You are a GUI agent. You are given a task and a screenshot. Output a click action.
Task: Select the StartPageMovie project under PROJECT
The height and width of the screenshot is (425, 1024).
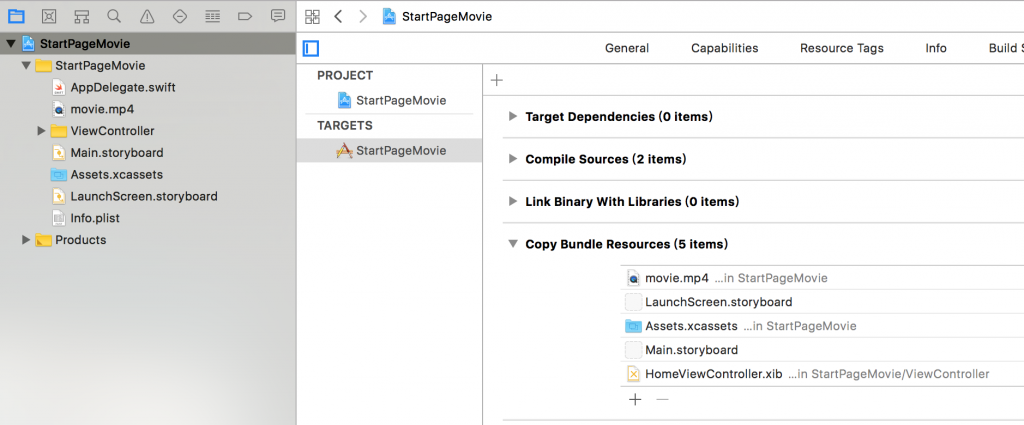[400, 100]
